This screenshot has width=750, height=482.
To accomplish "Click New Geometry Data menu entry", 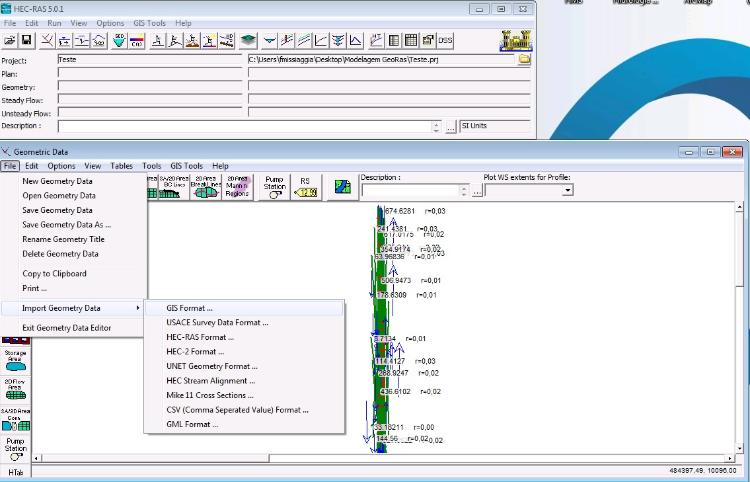I will click(73, 181).
